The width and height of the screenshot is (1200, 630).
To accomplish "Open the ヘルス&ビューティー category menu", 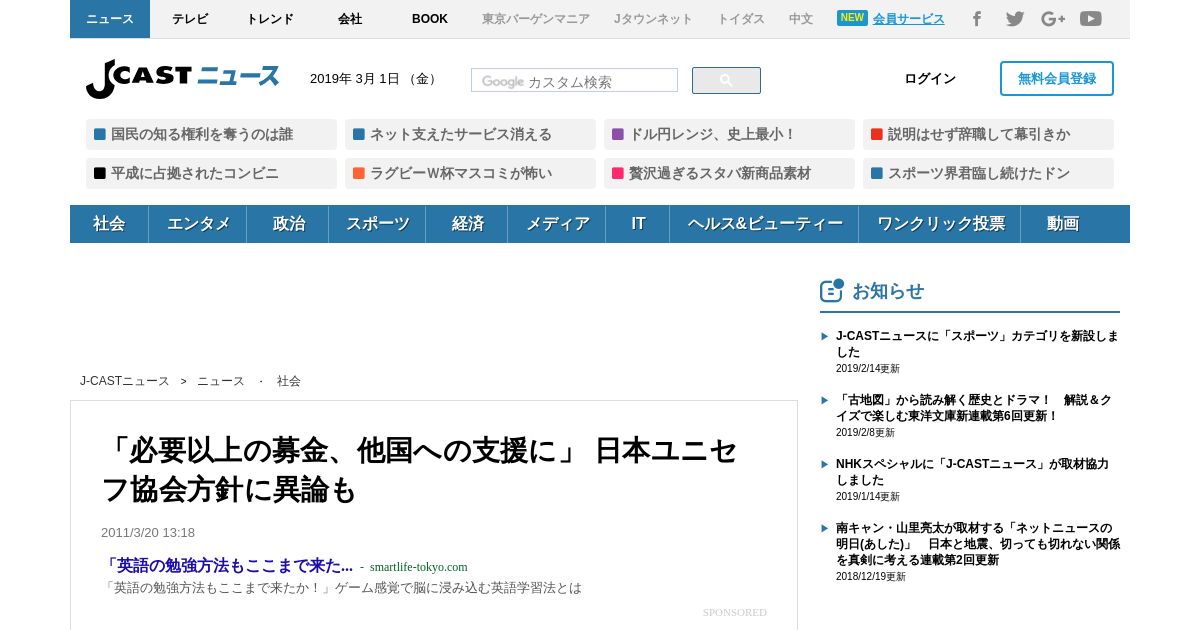I will [x=764, y=224].
